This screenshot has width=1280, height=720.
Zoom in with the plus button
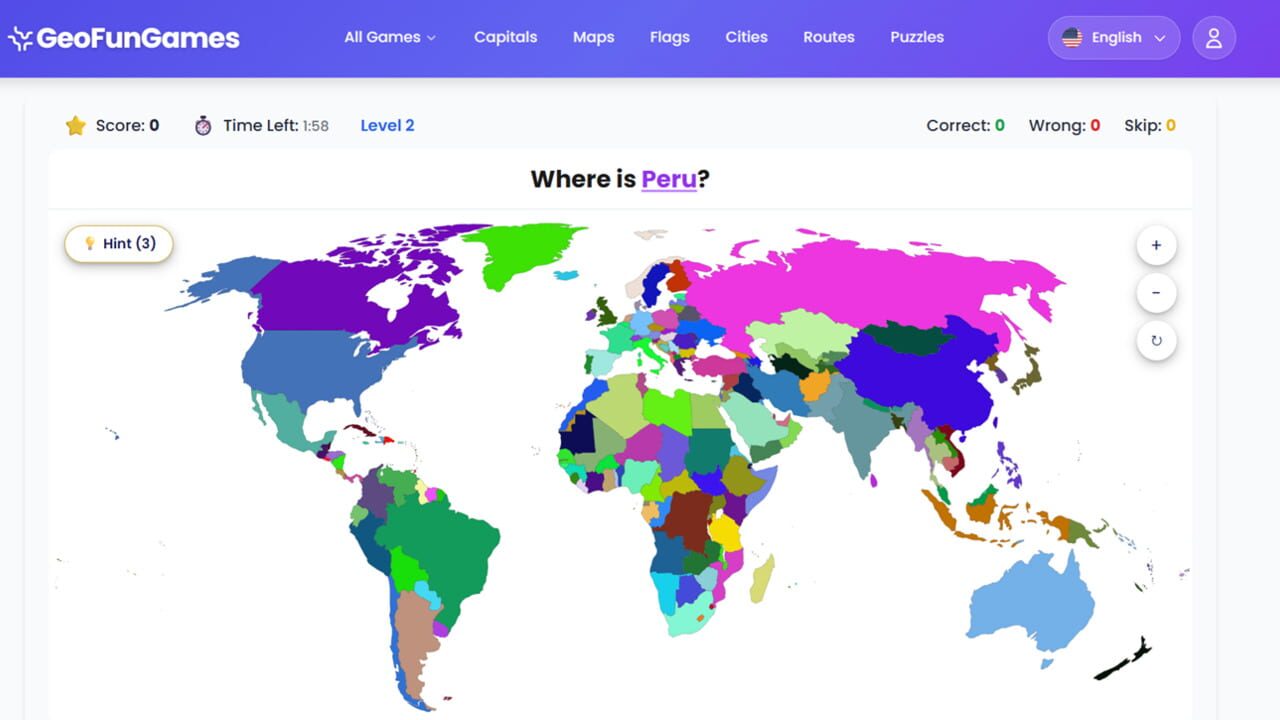(1156, 245)
